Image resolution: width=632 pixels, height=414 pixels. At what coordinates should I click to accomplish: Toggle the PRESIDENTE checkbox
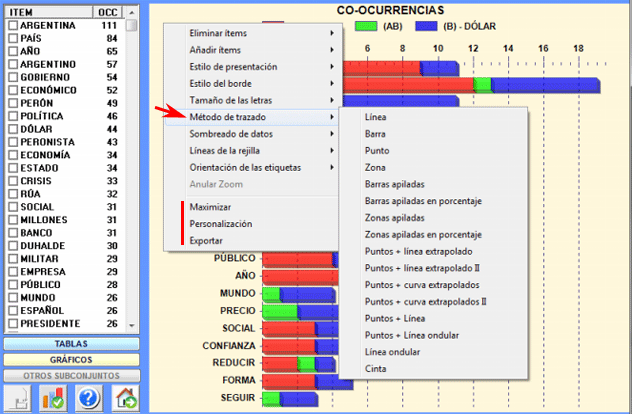pyautogui.click(x=13, y=323)
